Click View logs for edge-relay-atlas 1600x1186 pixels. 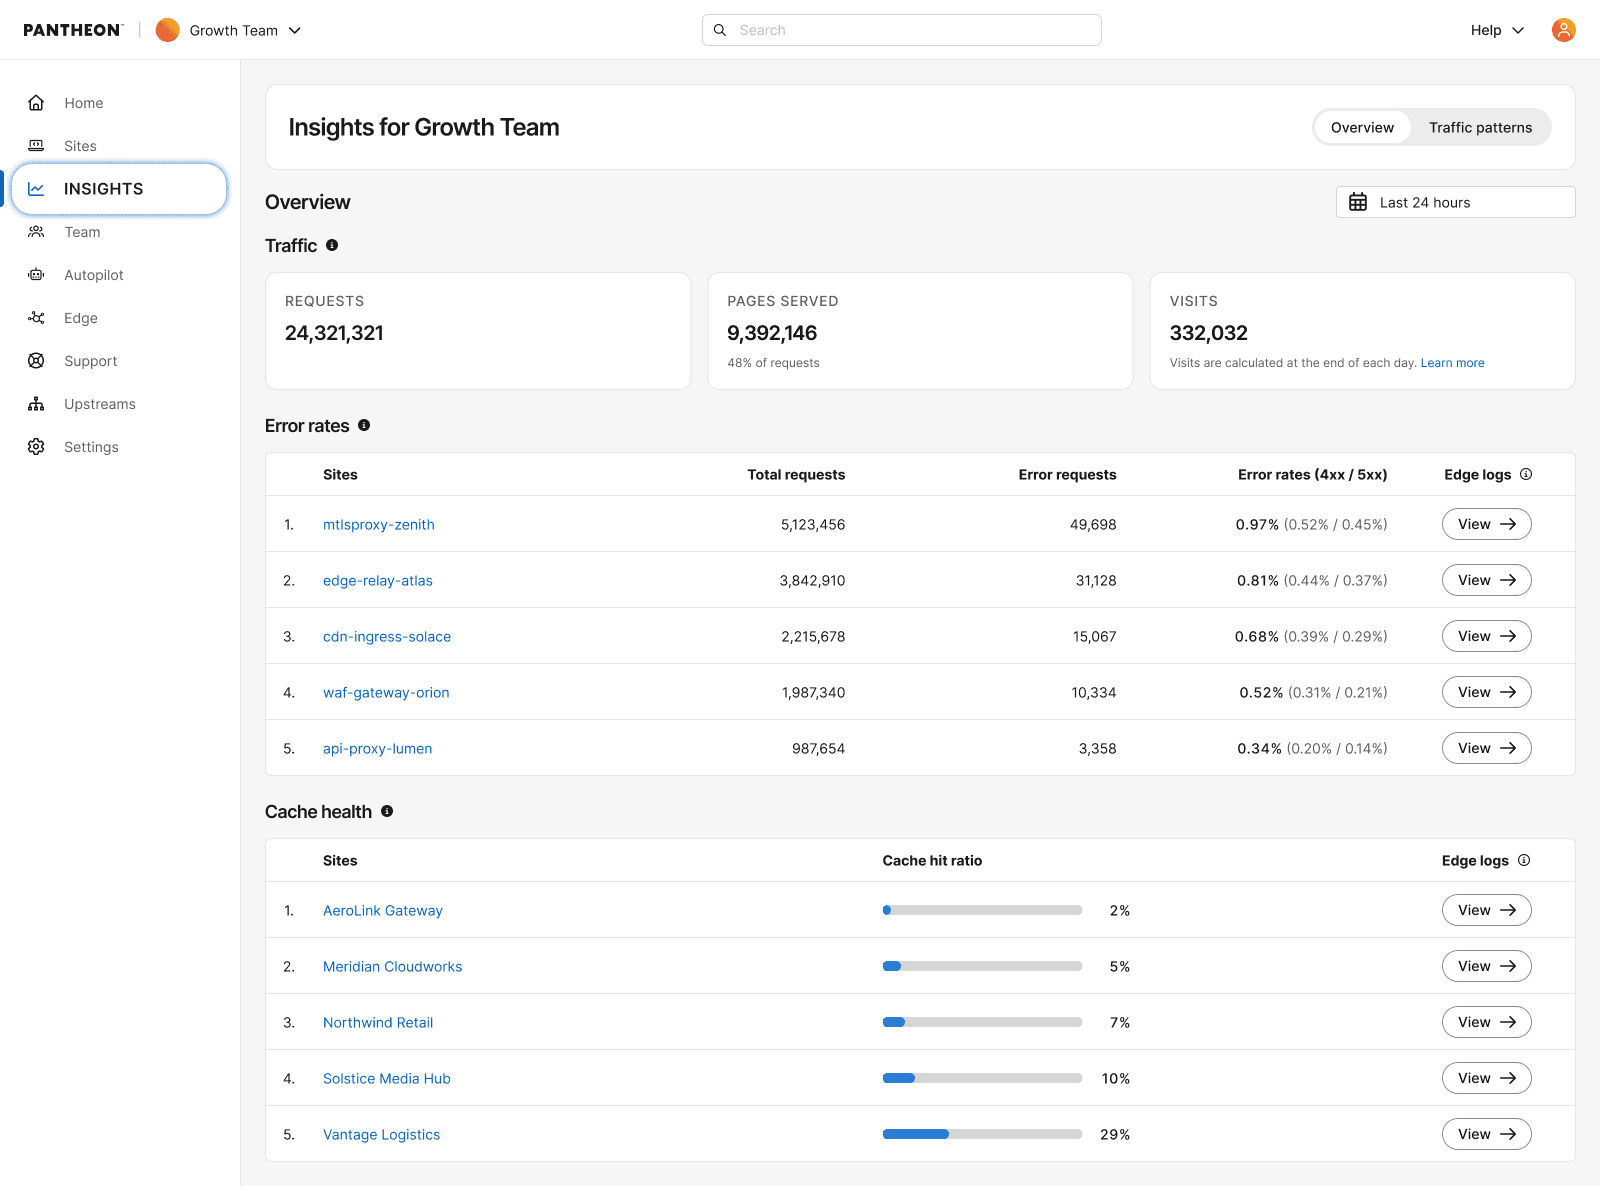click(x=1486, y=580)
